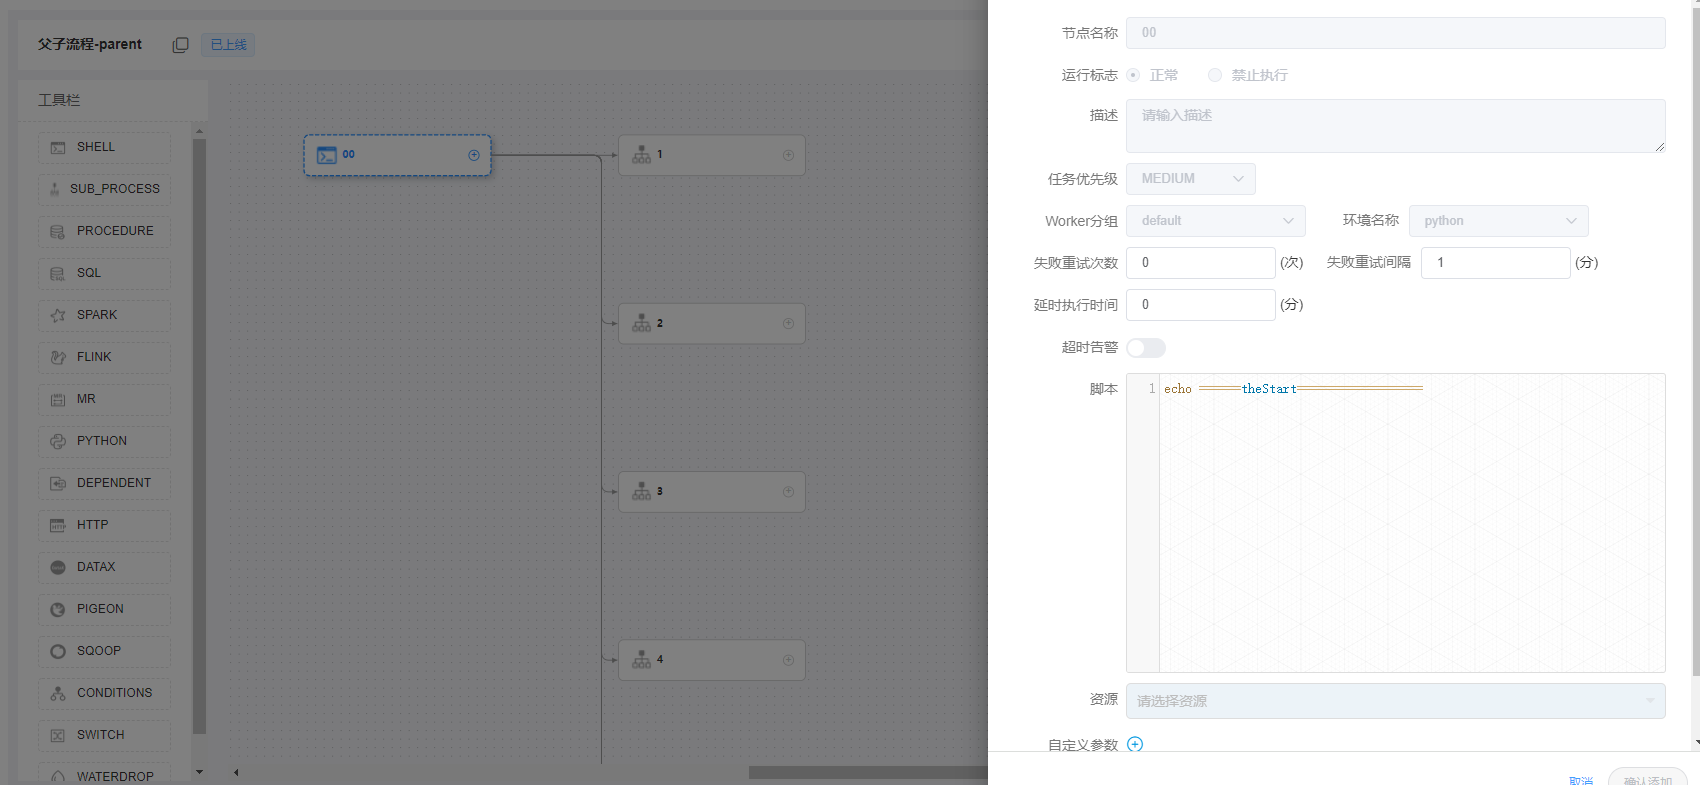Select sub-process node 2 on canvas
The width and height of the screenshot is (1700, 785).
712,323
